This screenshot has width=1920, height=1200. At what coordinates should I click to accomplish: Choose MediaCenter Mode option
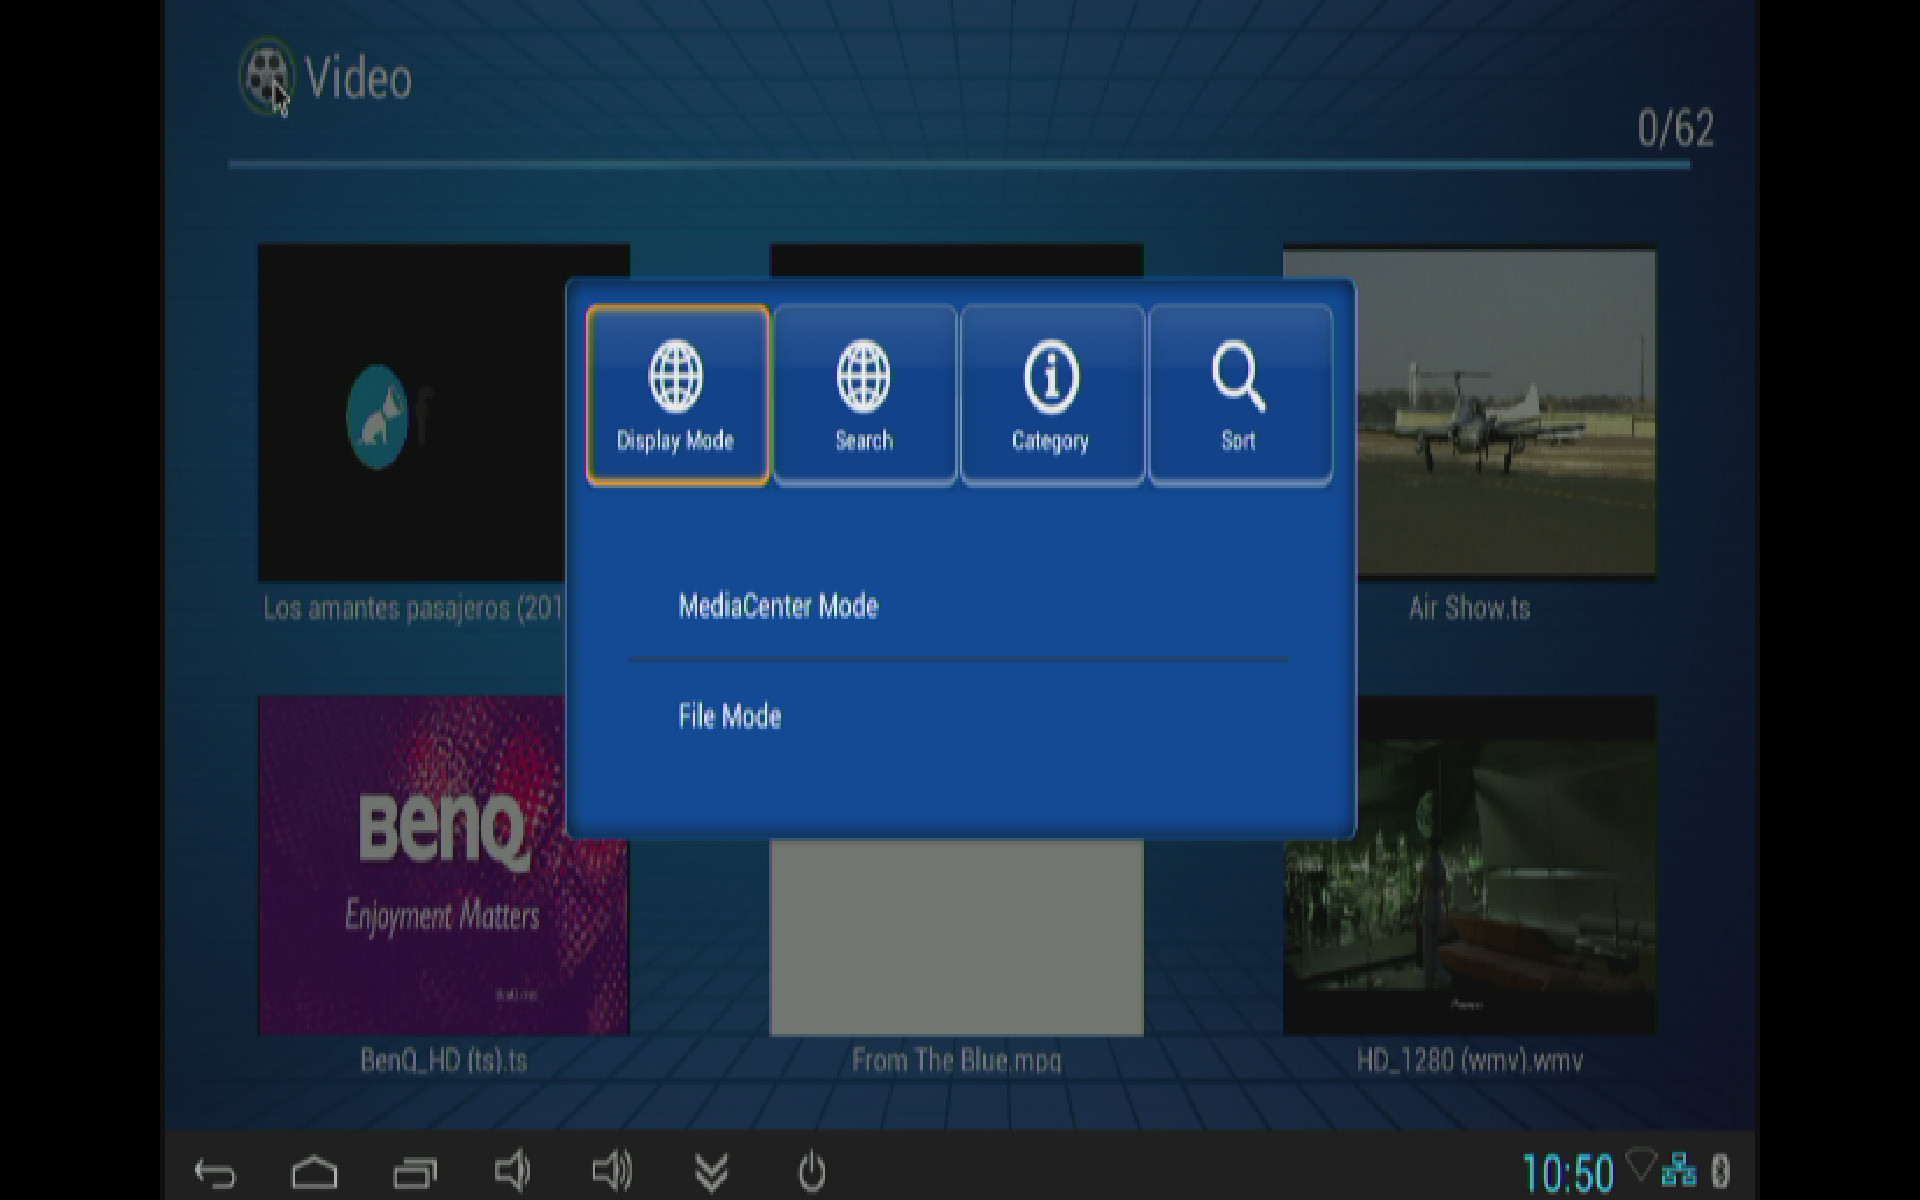tap(778, 606)
